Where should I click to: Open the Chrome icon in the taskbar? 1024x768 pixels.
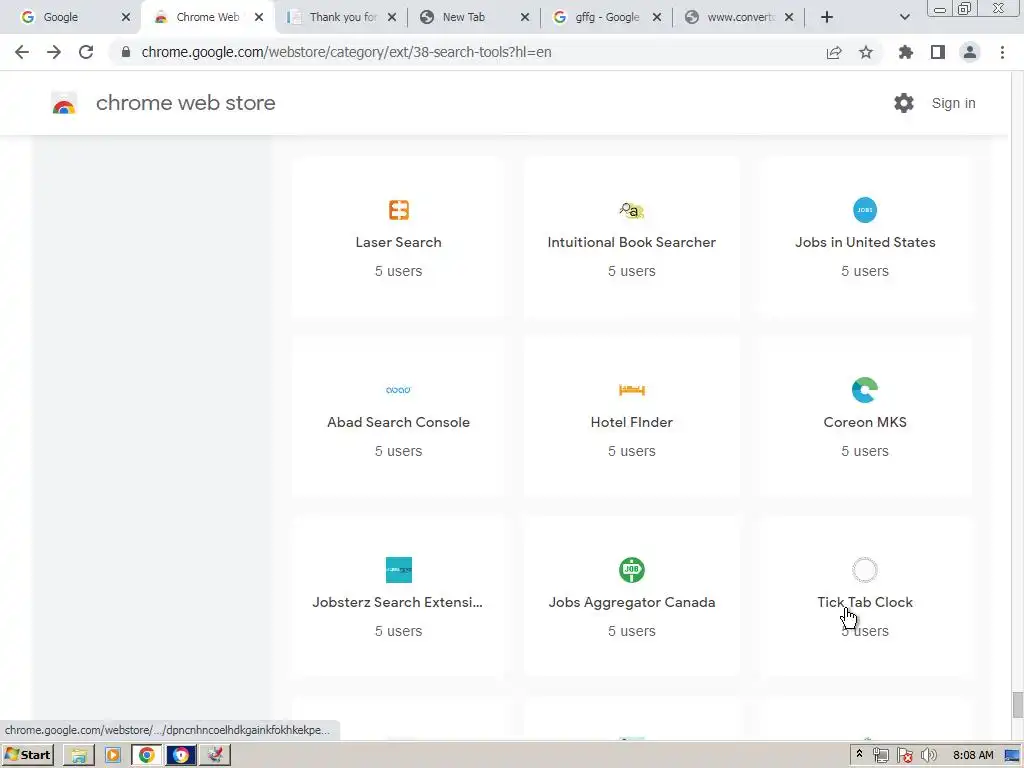tap(146, 755)
